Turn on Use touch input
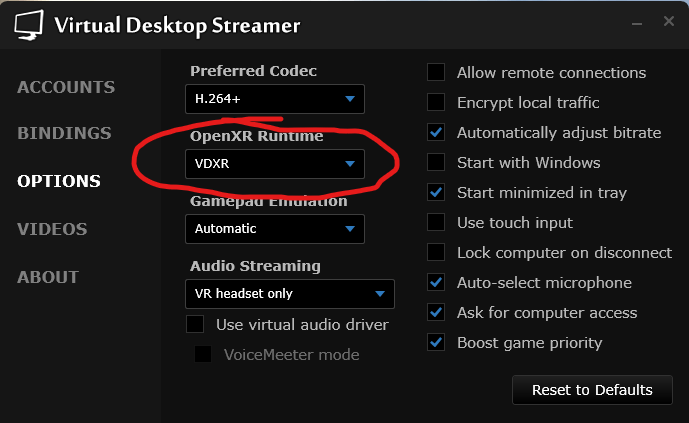The image size is (689, 423). pos(436,222)
